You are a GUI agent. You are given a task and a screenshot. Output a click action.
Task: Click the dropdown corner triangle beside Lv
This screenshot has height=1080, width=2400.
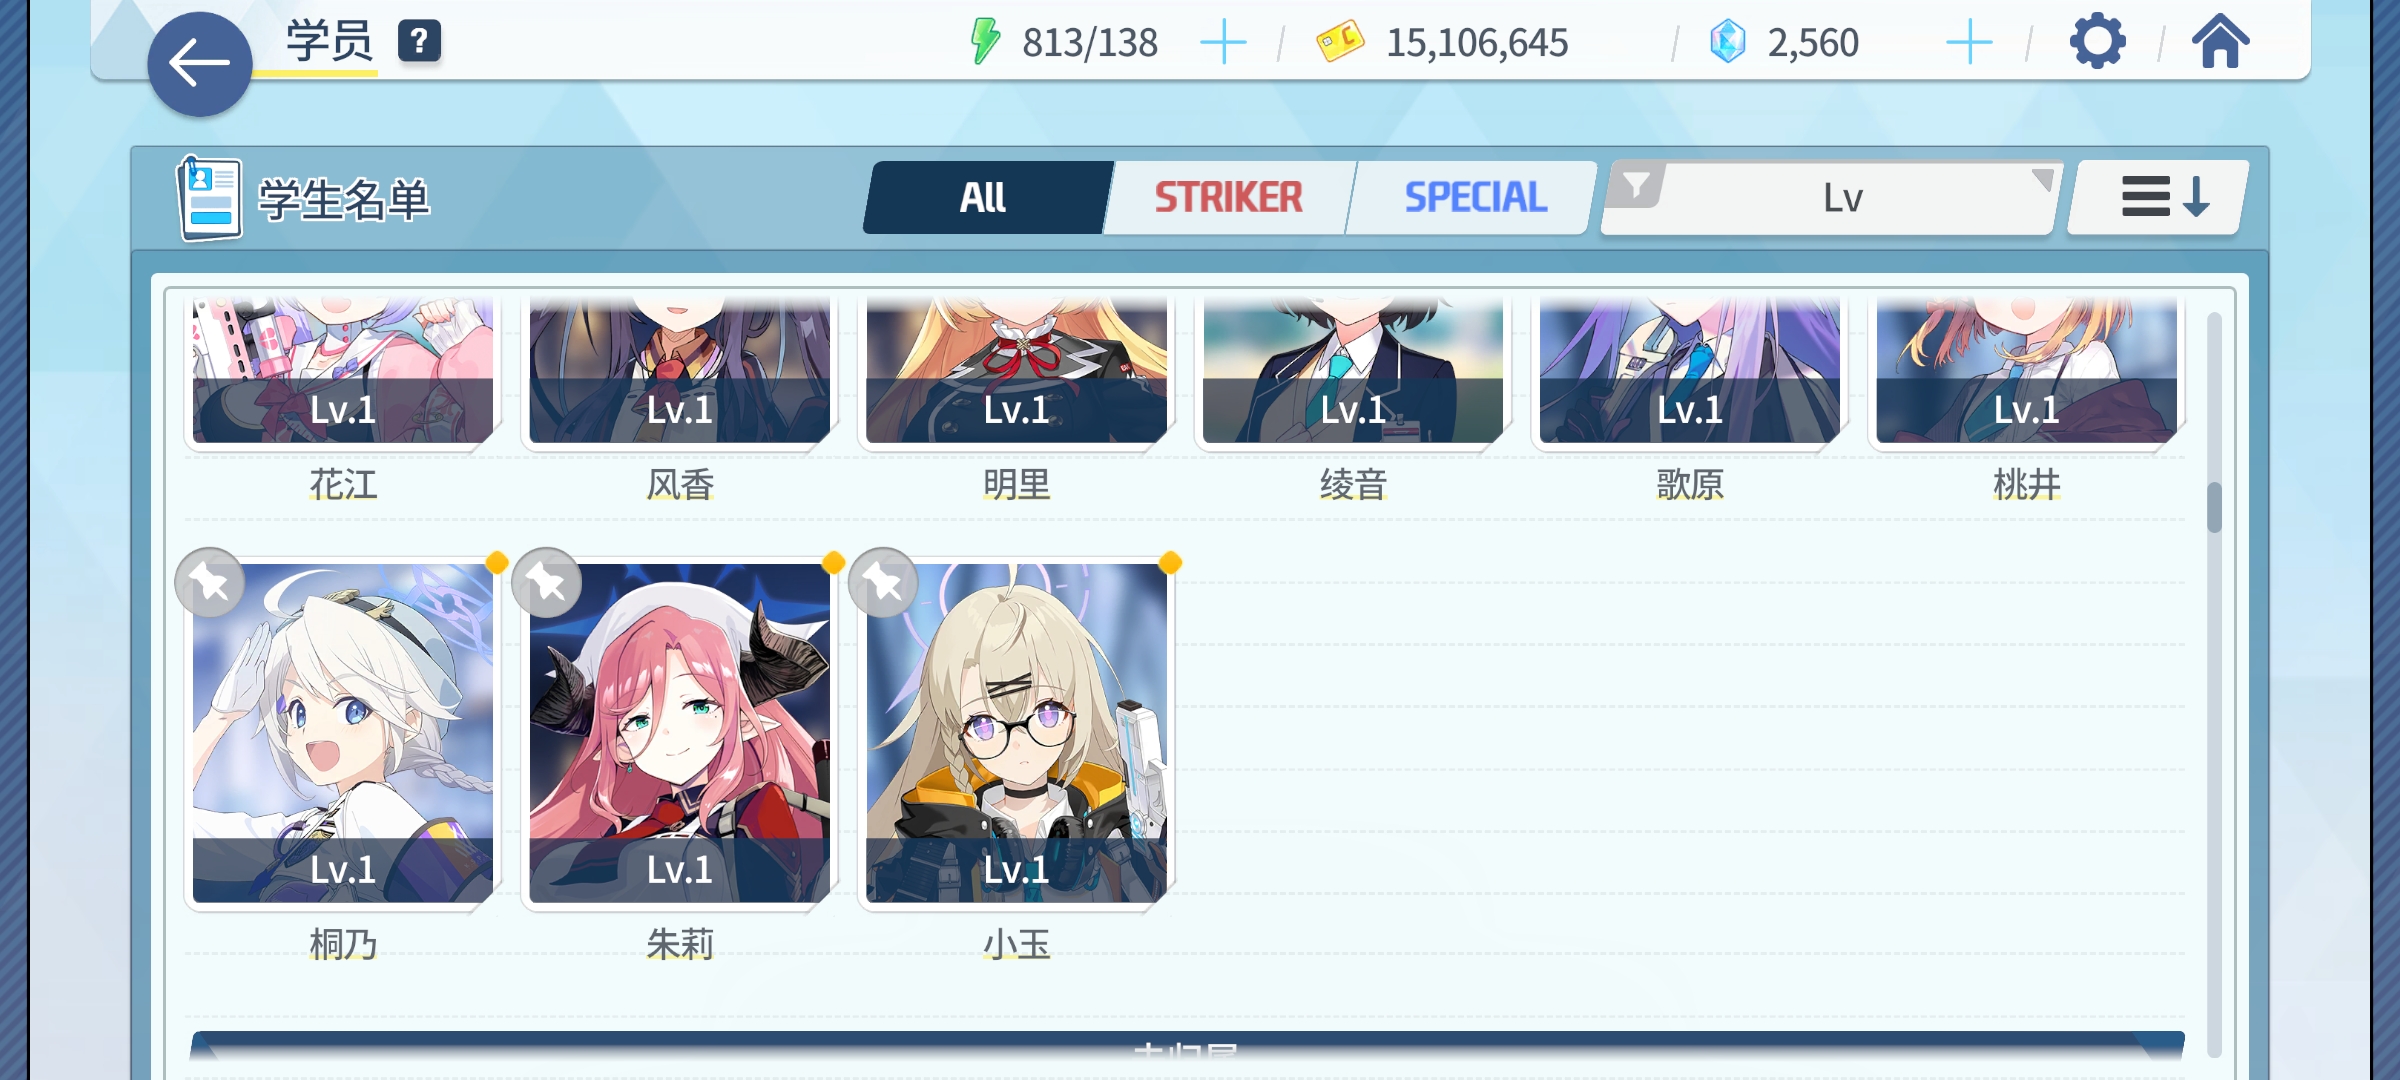2042,180
